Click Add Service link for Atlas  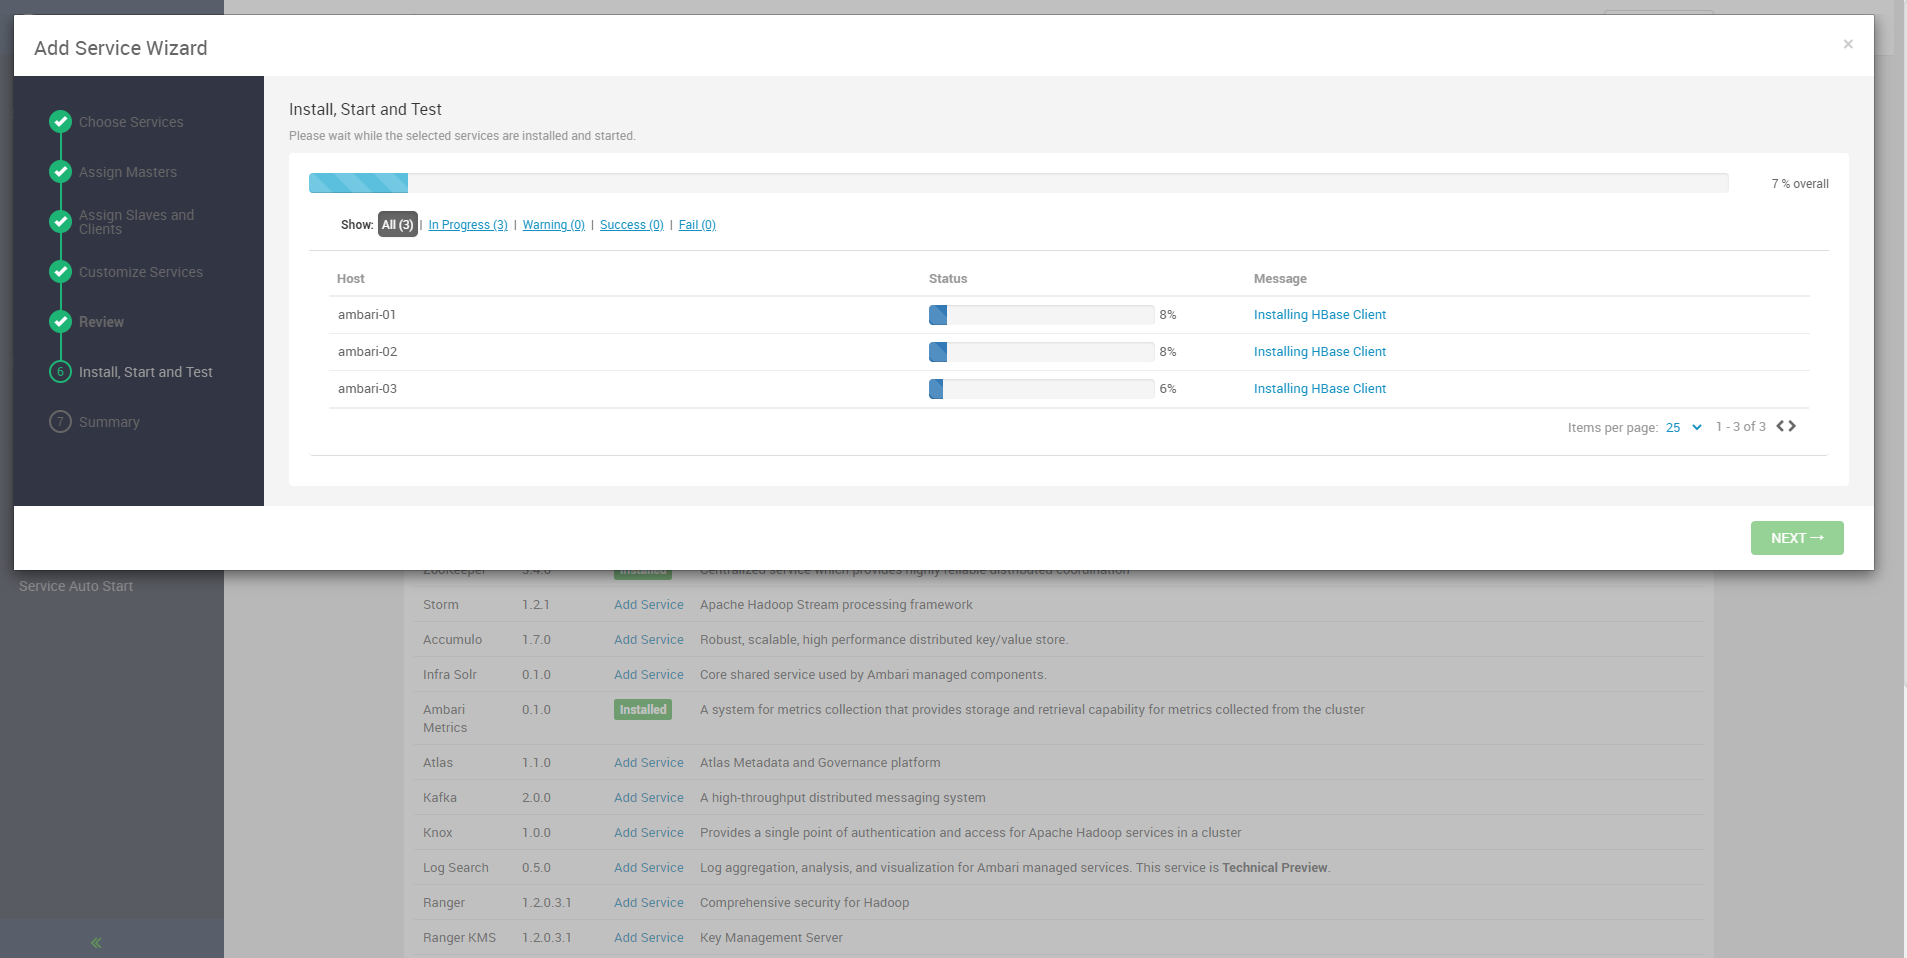pos(649,763)
